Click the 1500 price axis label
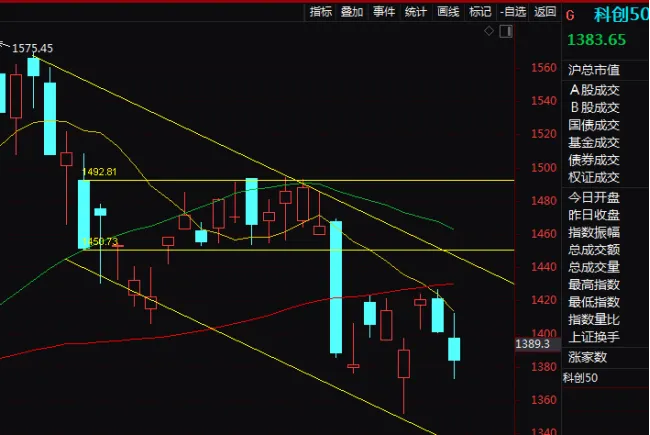The image size is (650, 435). point(543,168)
